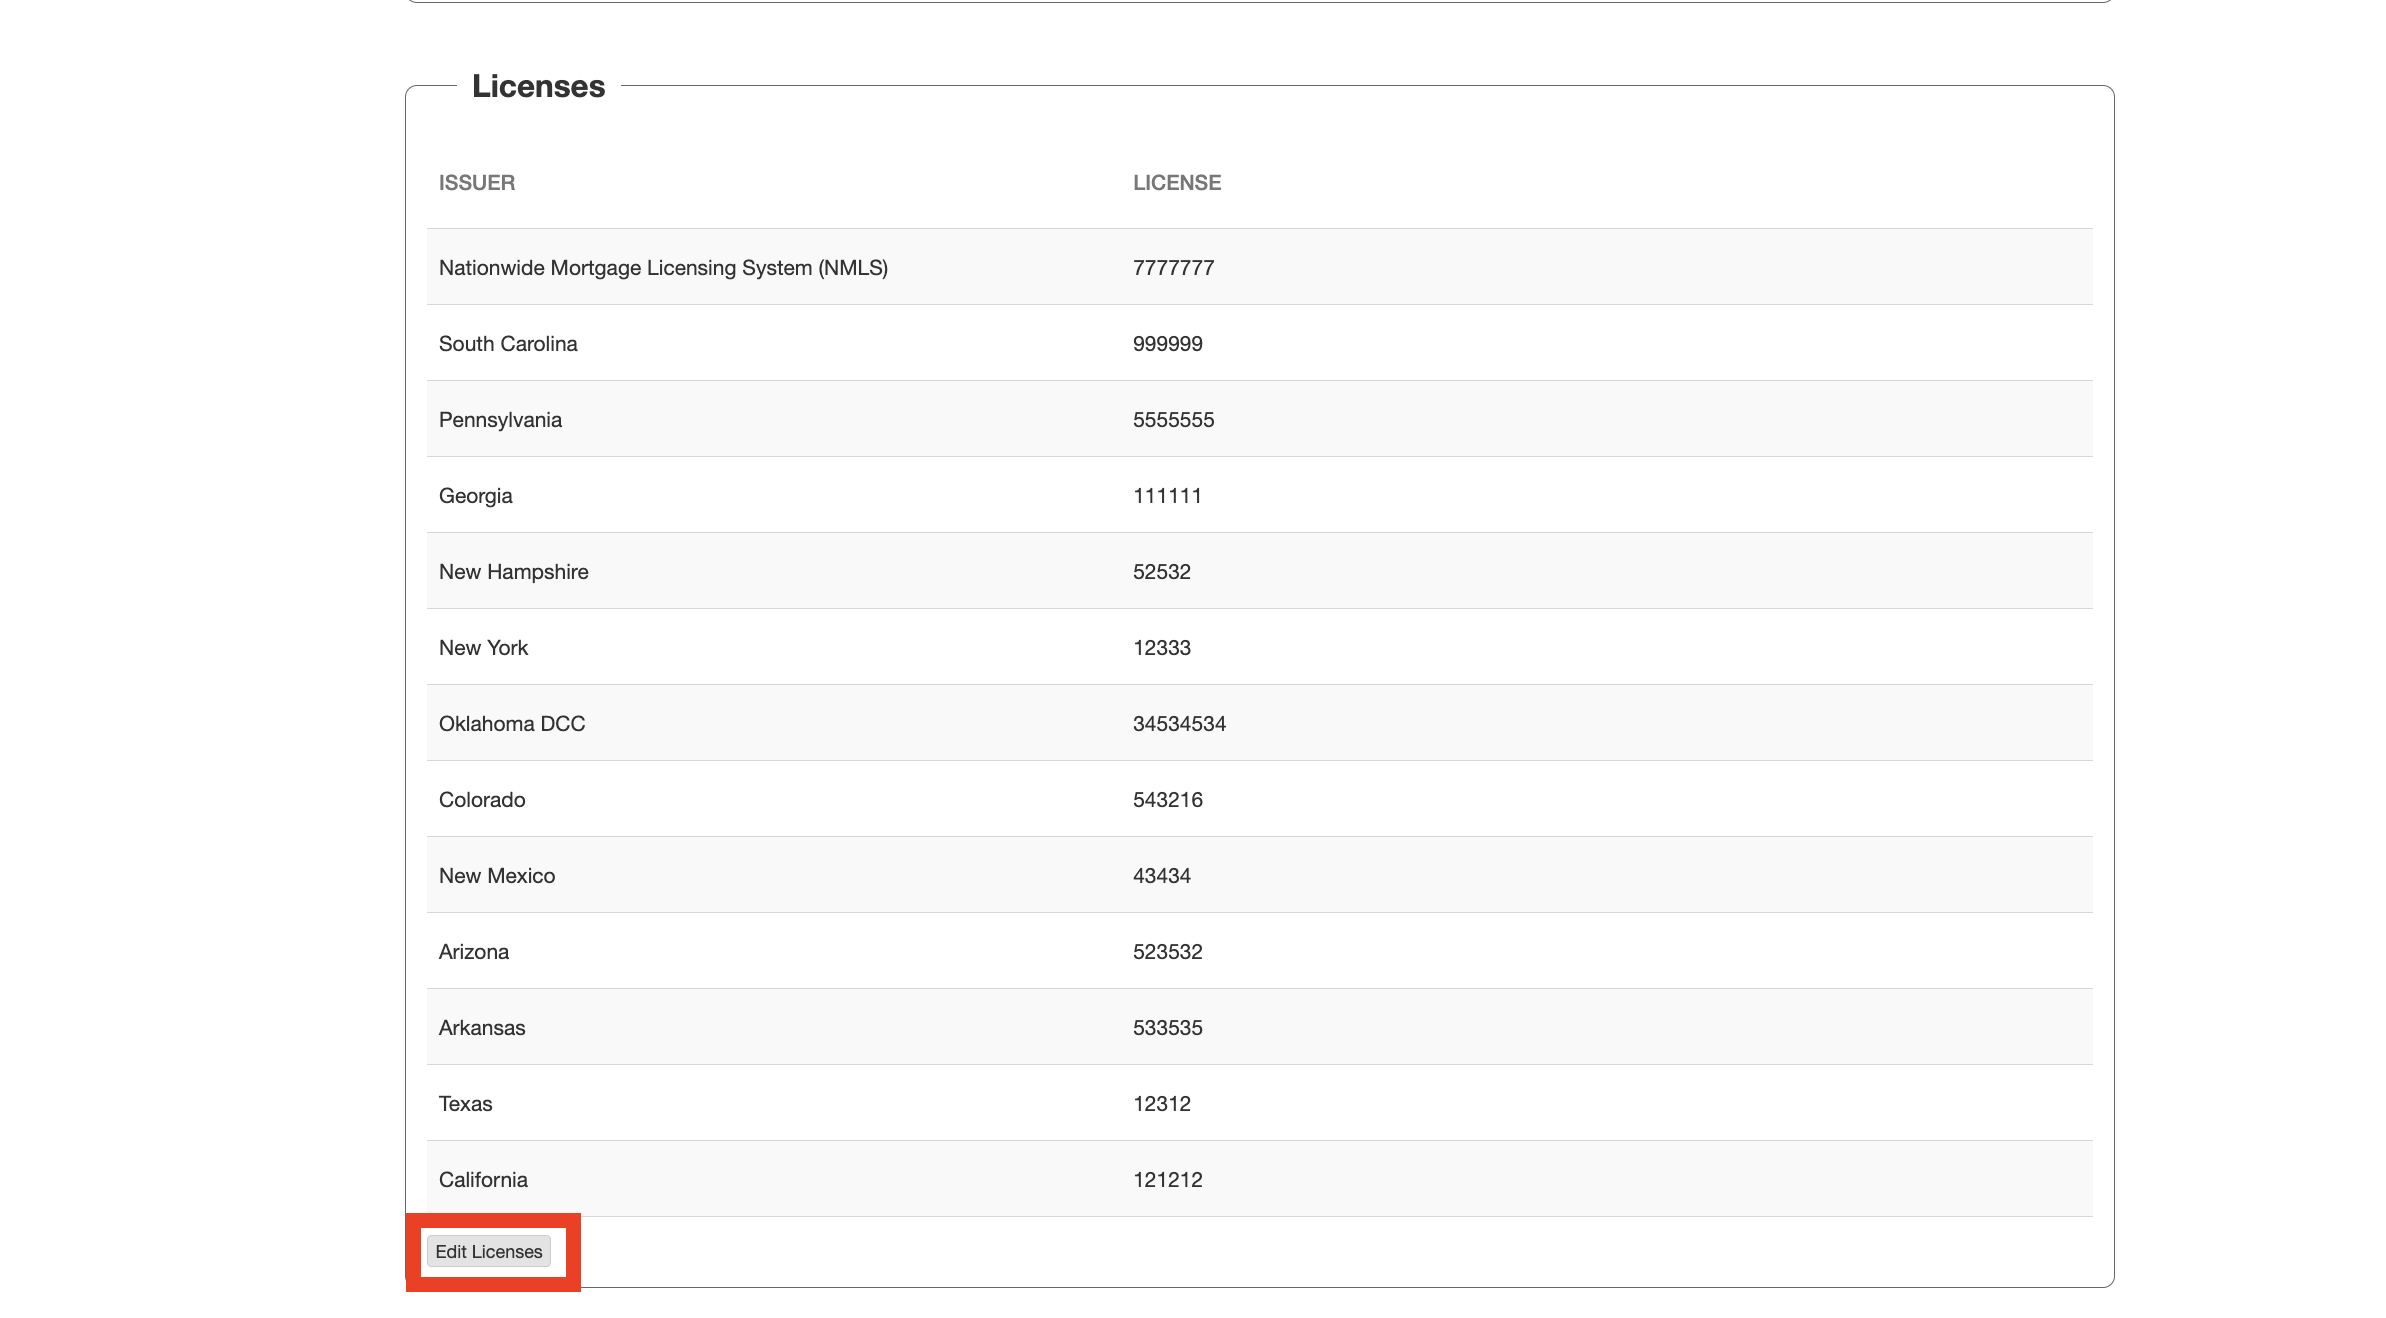Image resolution: width=2386 pixels, height=1318 pixels.
Task: Click the Colorado issuer cell
Action: [481, 800]
